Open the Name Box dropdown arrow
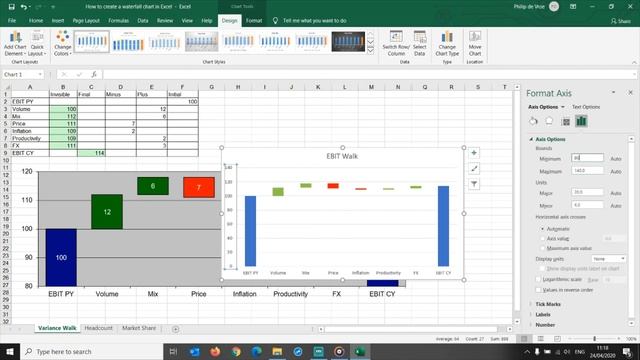 coord(40,74)
